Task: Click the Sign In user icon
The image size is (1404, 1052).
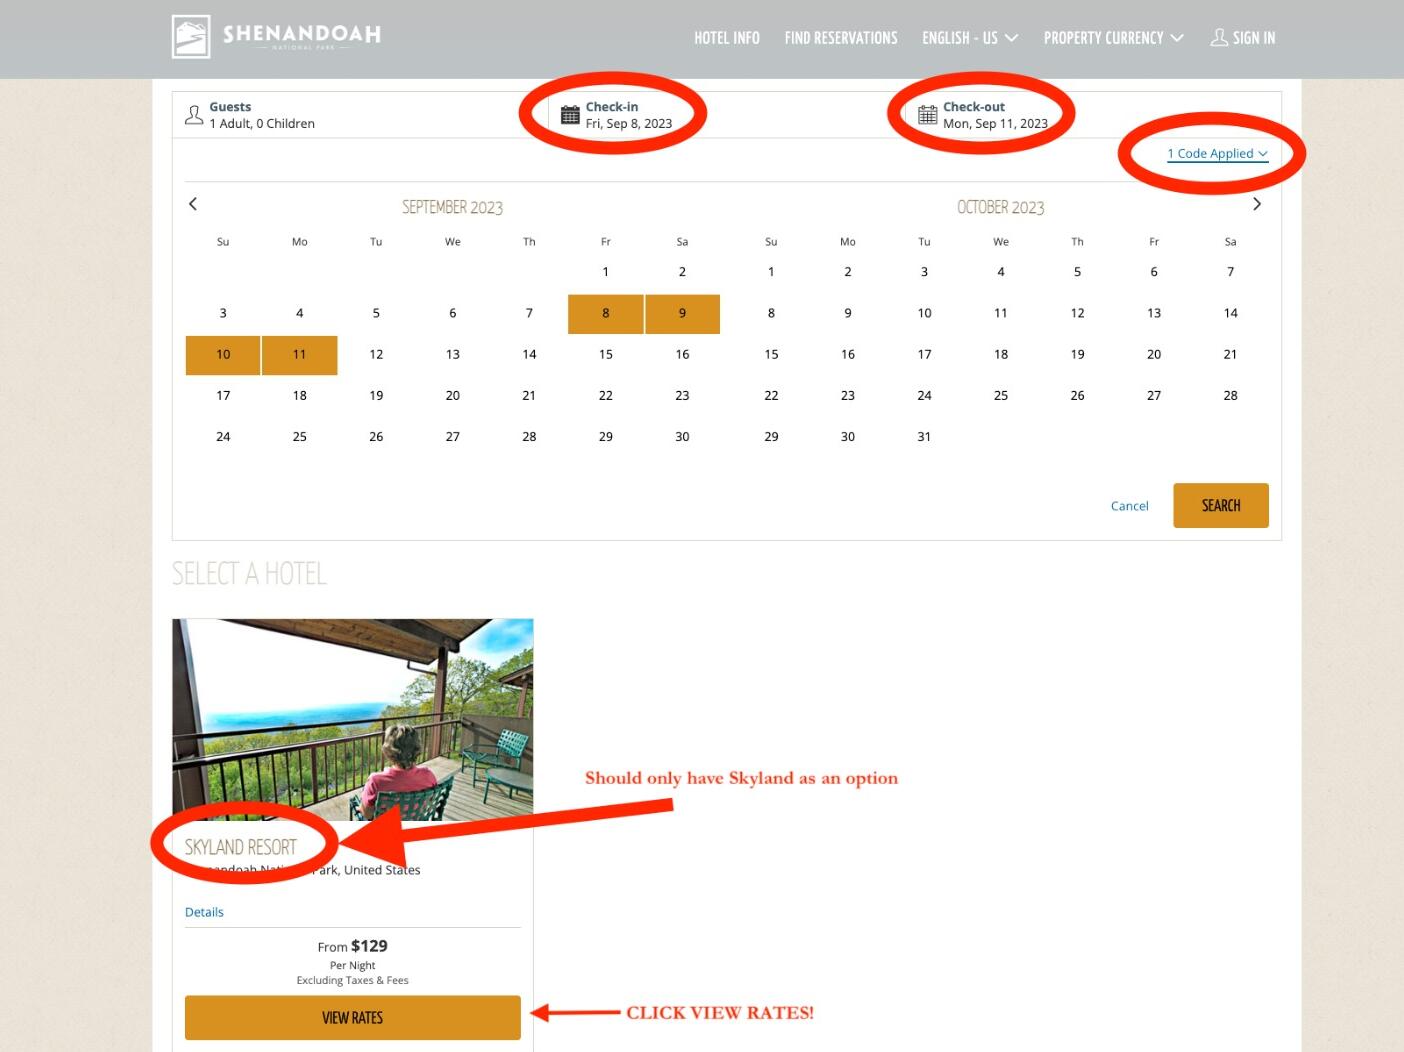Action: (1219, 38)
